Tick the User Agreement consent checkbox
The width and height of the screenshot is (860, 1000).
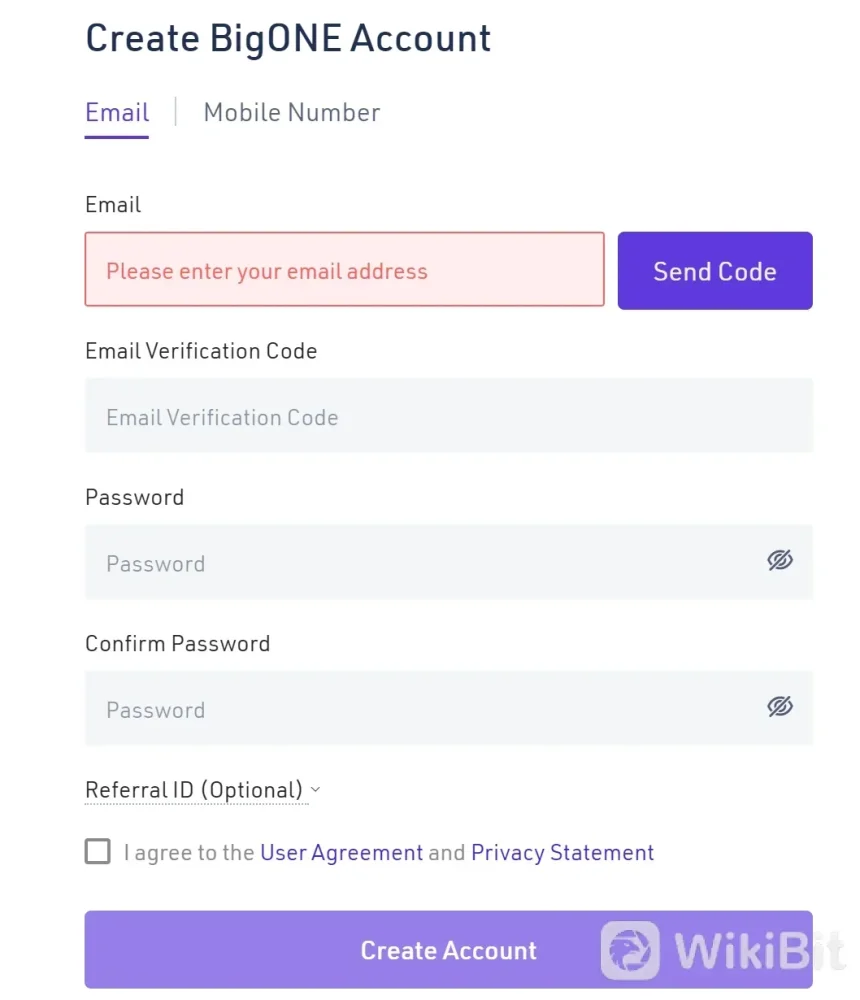(98, 852)
